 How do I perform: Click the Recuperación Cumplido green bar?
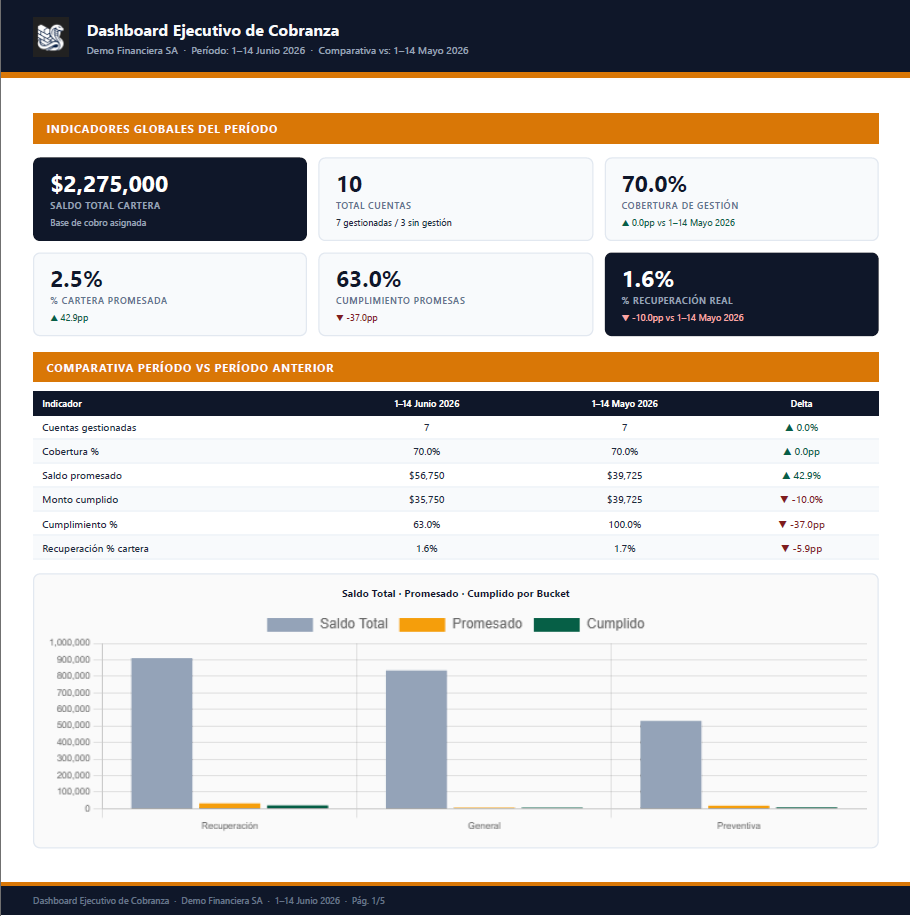tap(298, 807)
